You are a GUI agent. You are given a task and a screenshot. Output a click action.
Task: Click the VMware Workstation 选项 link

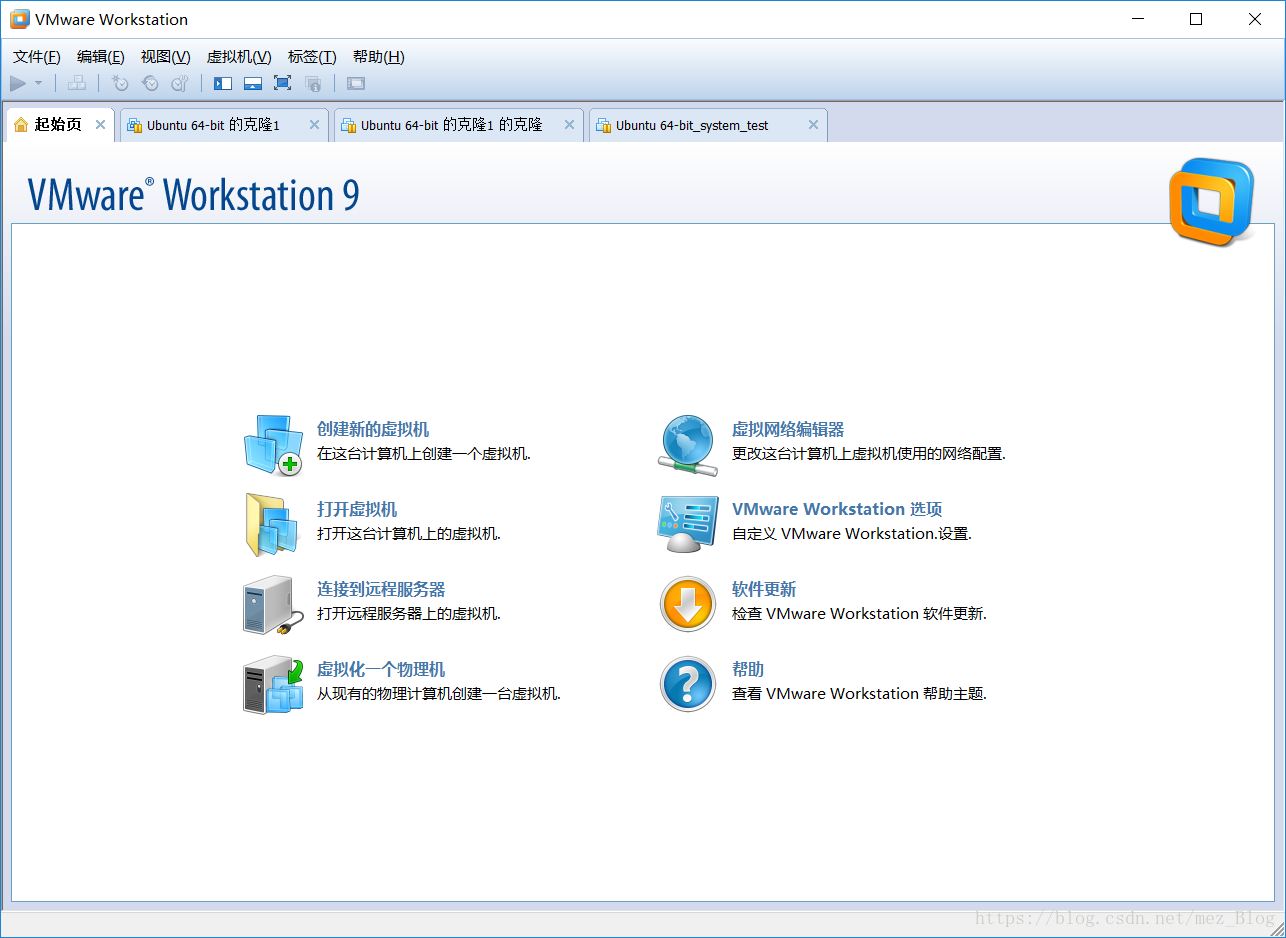[x=837, y=509]
